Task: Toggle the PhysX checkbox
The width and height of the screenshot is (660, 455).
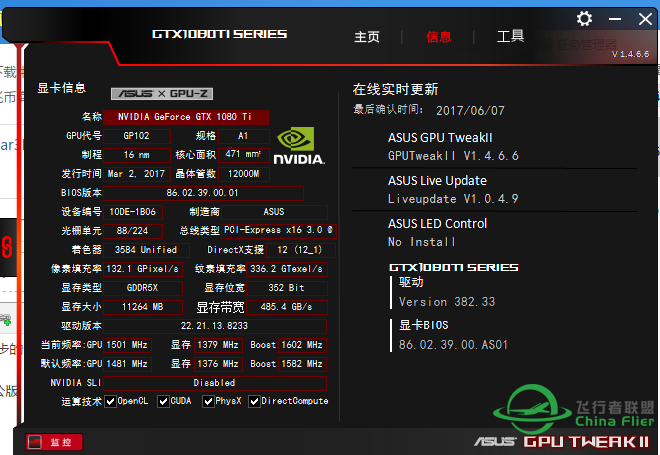Action: click(x=208, y=402)
